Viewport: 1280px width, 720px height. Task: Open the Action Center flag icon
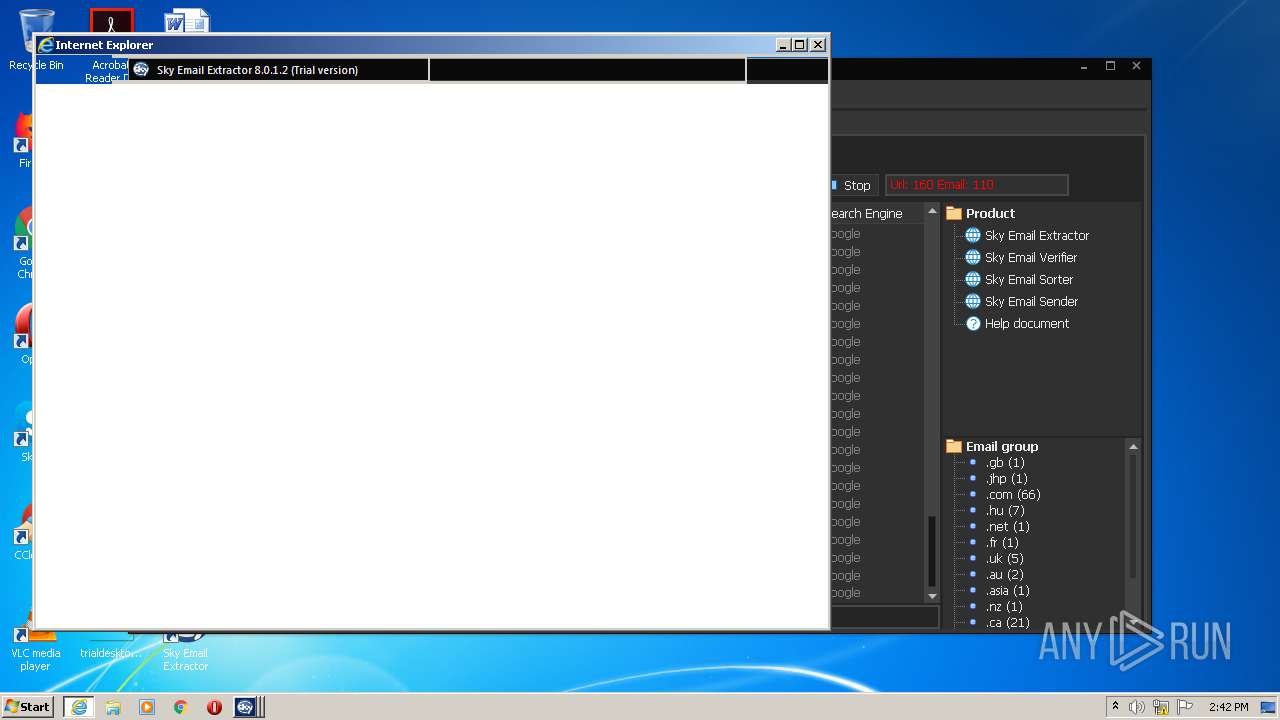1186,707
